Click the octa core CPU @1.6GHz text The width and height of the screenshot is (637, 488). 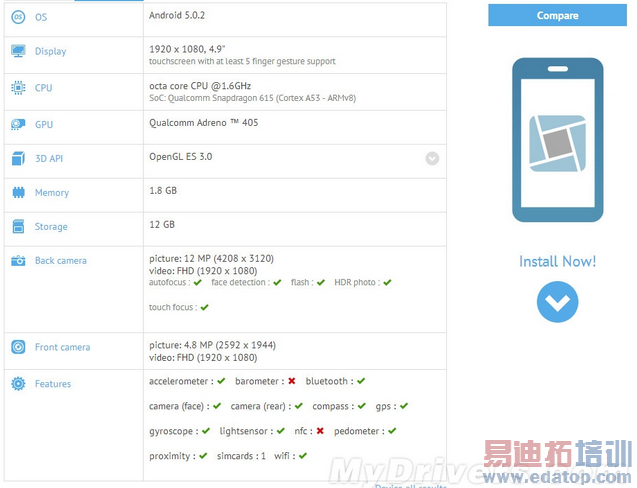click(x=200, y=86)
